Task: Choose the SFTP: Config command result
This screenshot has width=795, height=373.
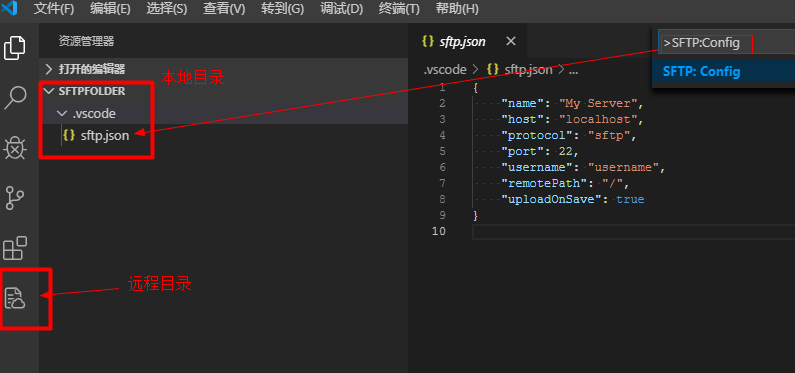Action: point(723,72)
